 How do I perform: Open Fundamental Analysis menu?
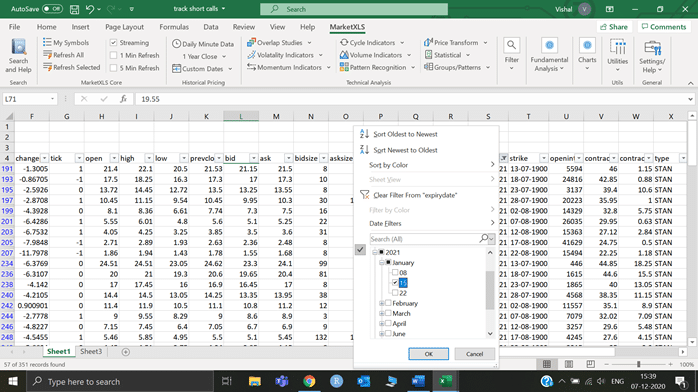point(549,55)
